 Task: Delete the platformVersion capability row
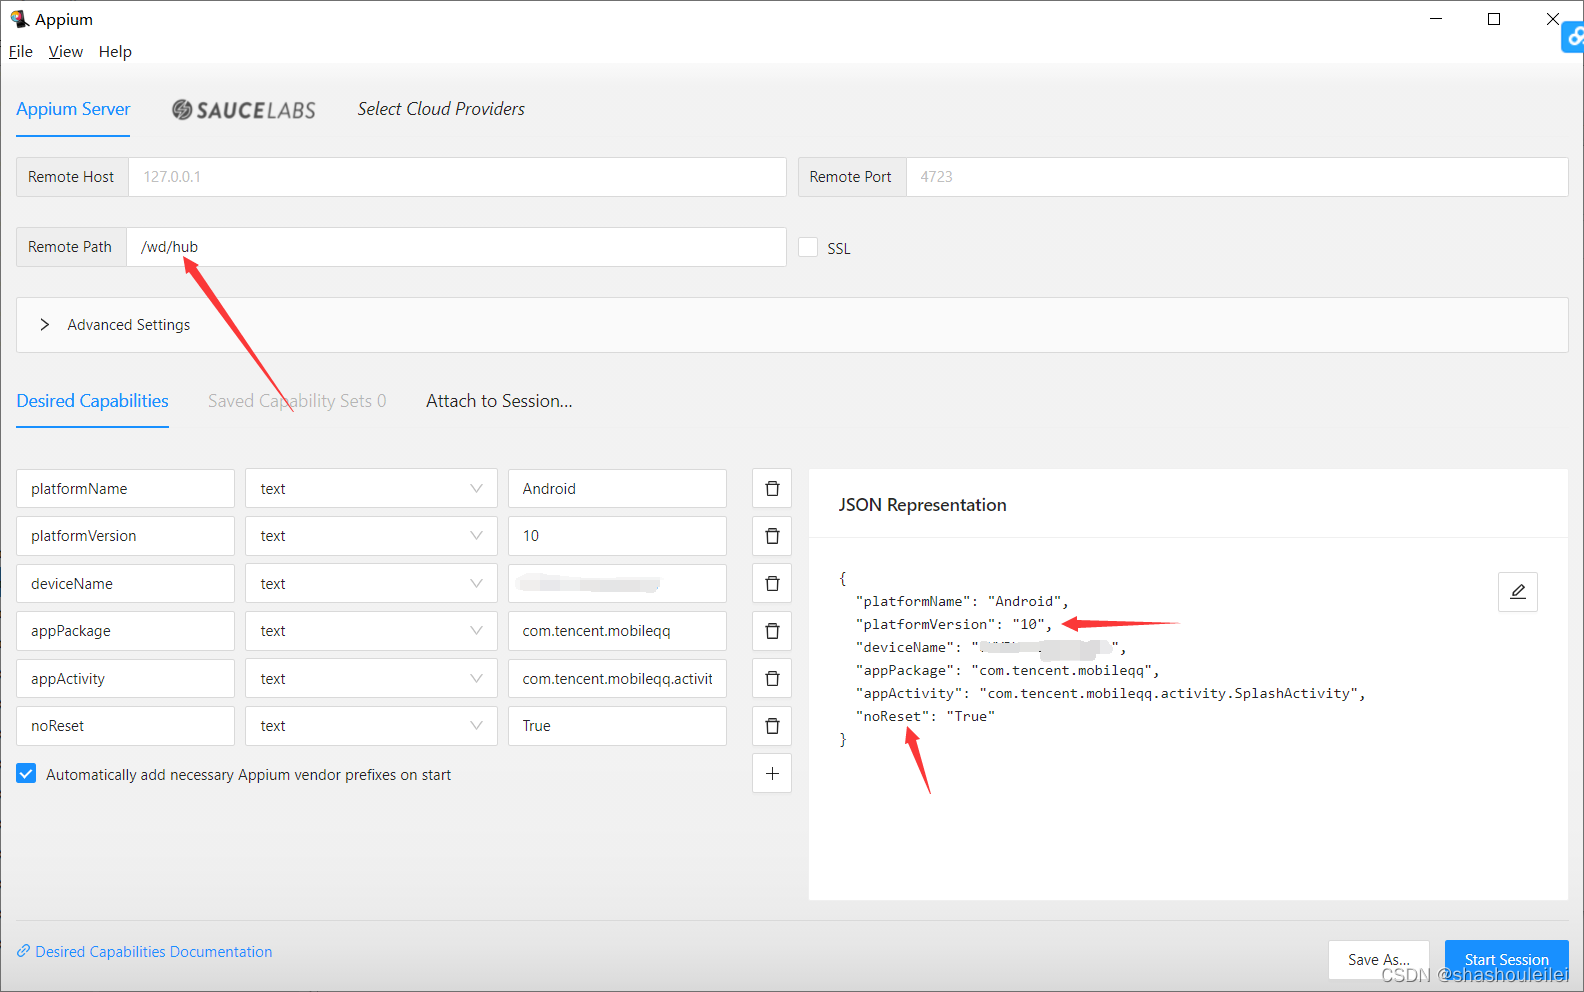coord(772,536)
